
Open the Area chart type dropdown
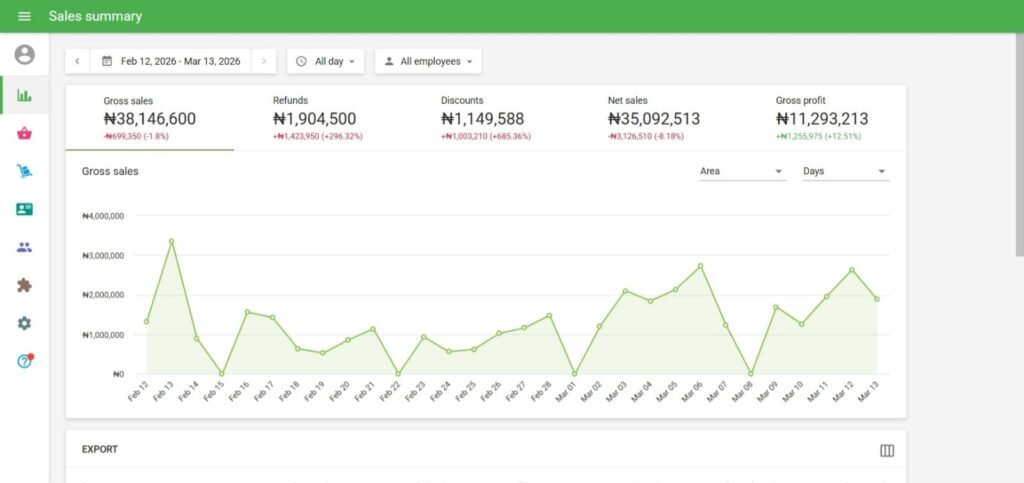click(x=741, y=171)
